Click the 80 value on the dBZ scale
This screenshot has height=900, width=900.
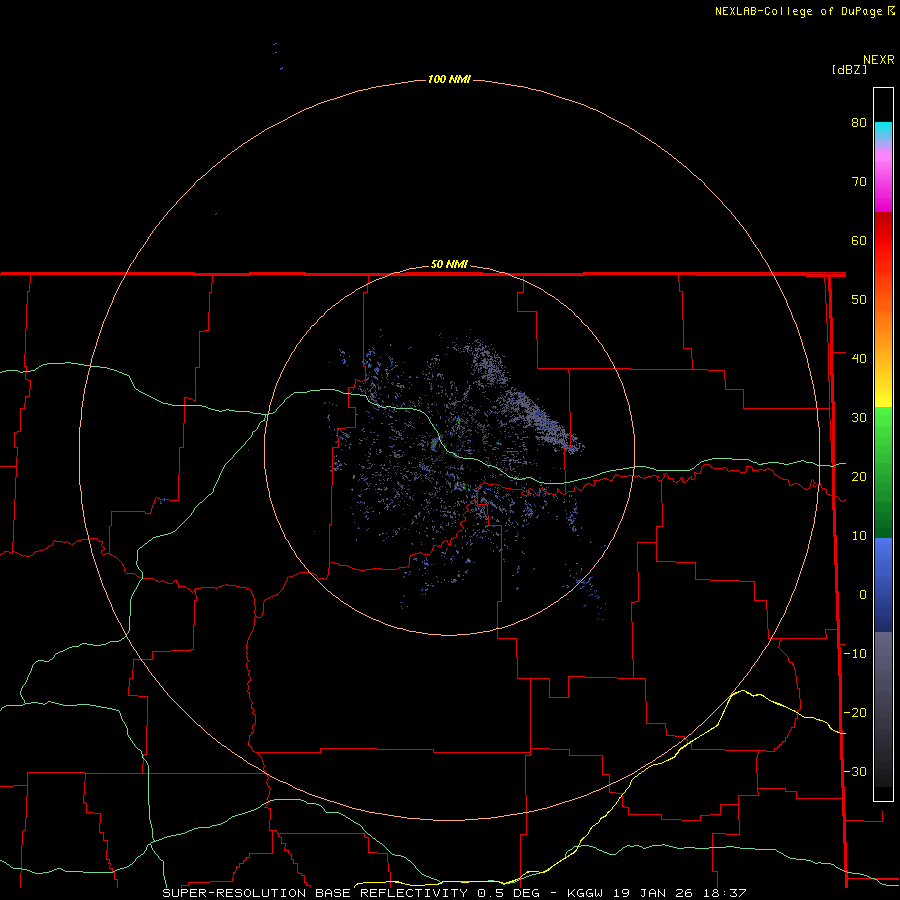coord(859,123)
